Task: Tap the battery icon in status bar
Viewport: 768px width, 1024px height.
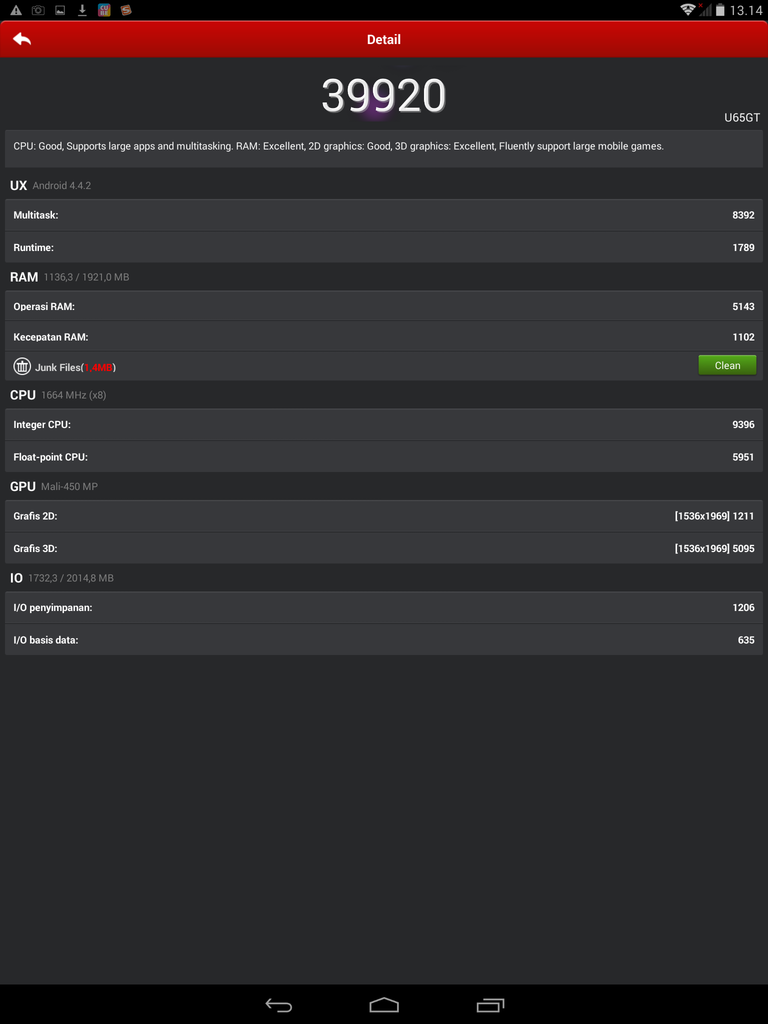Action: tap(720, 10)
